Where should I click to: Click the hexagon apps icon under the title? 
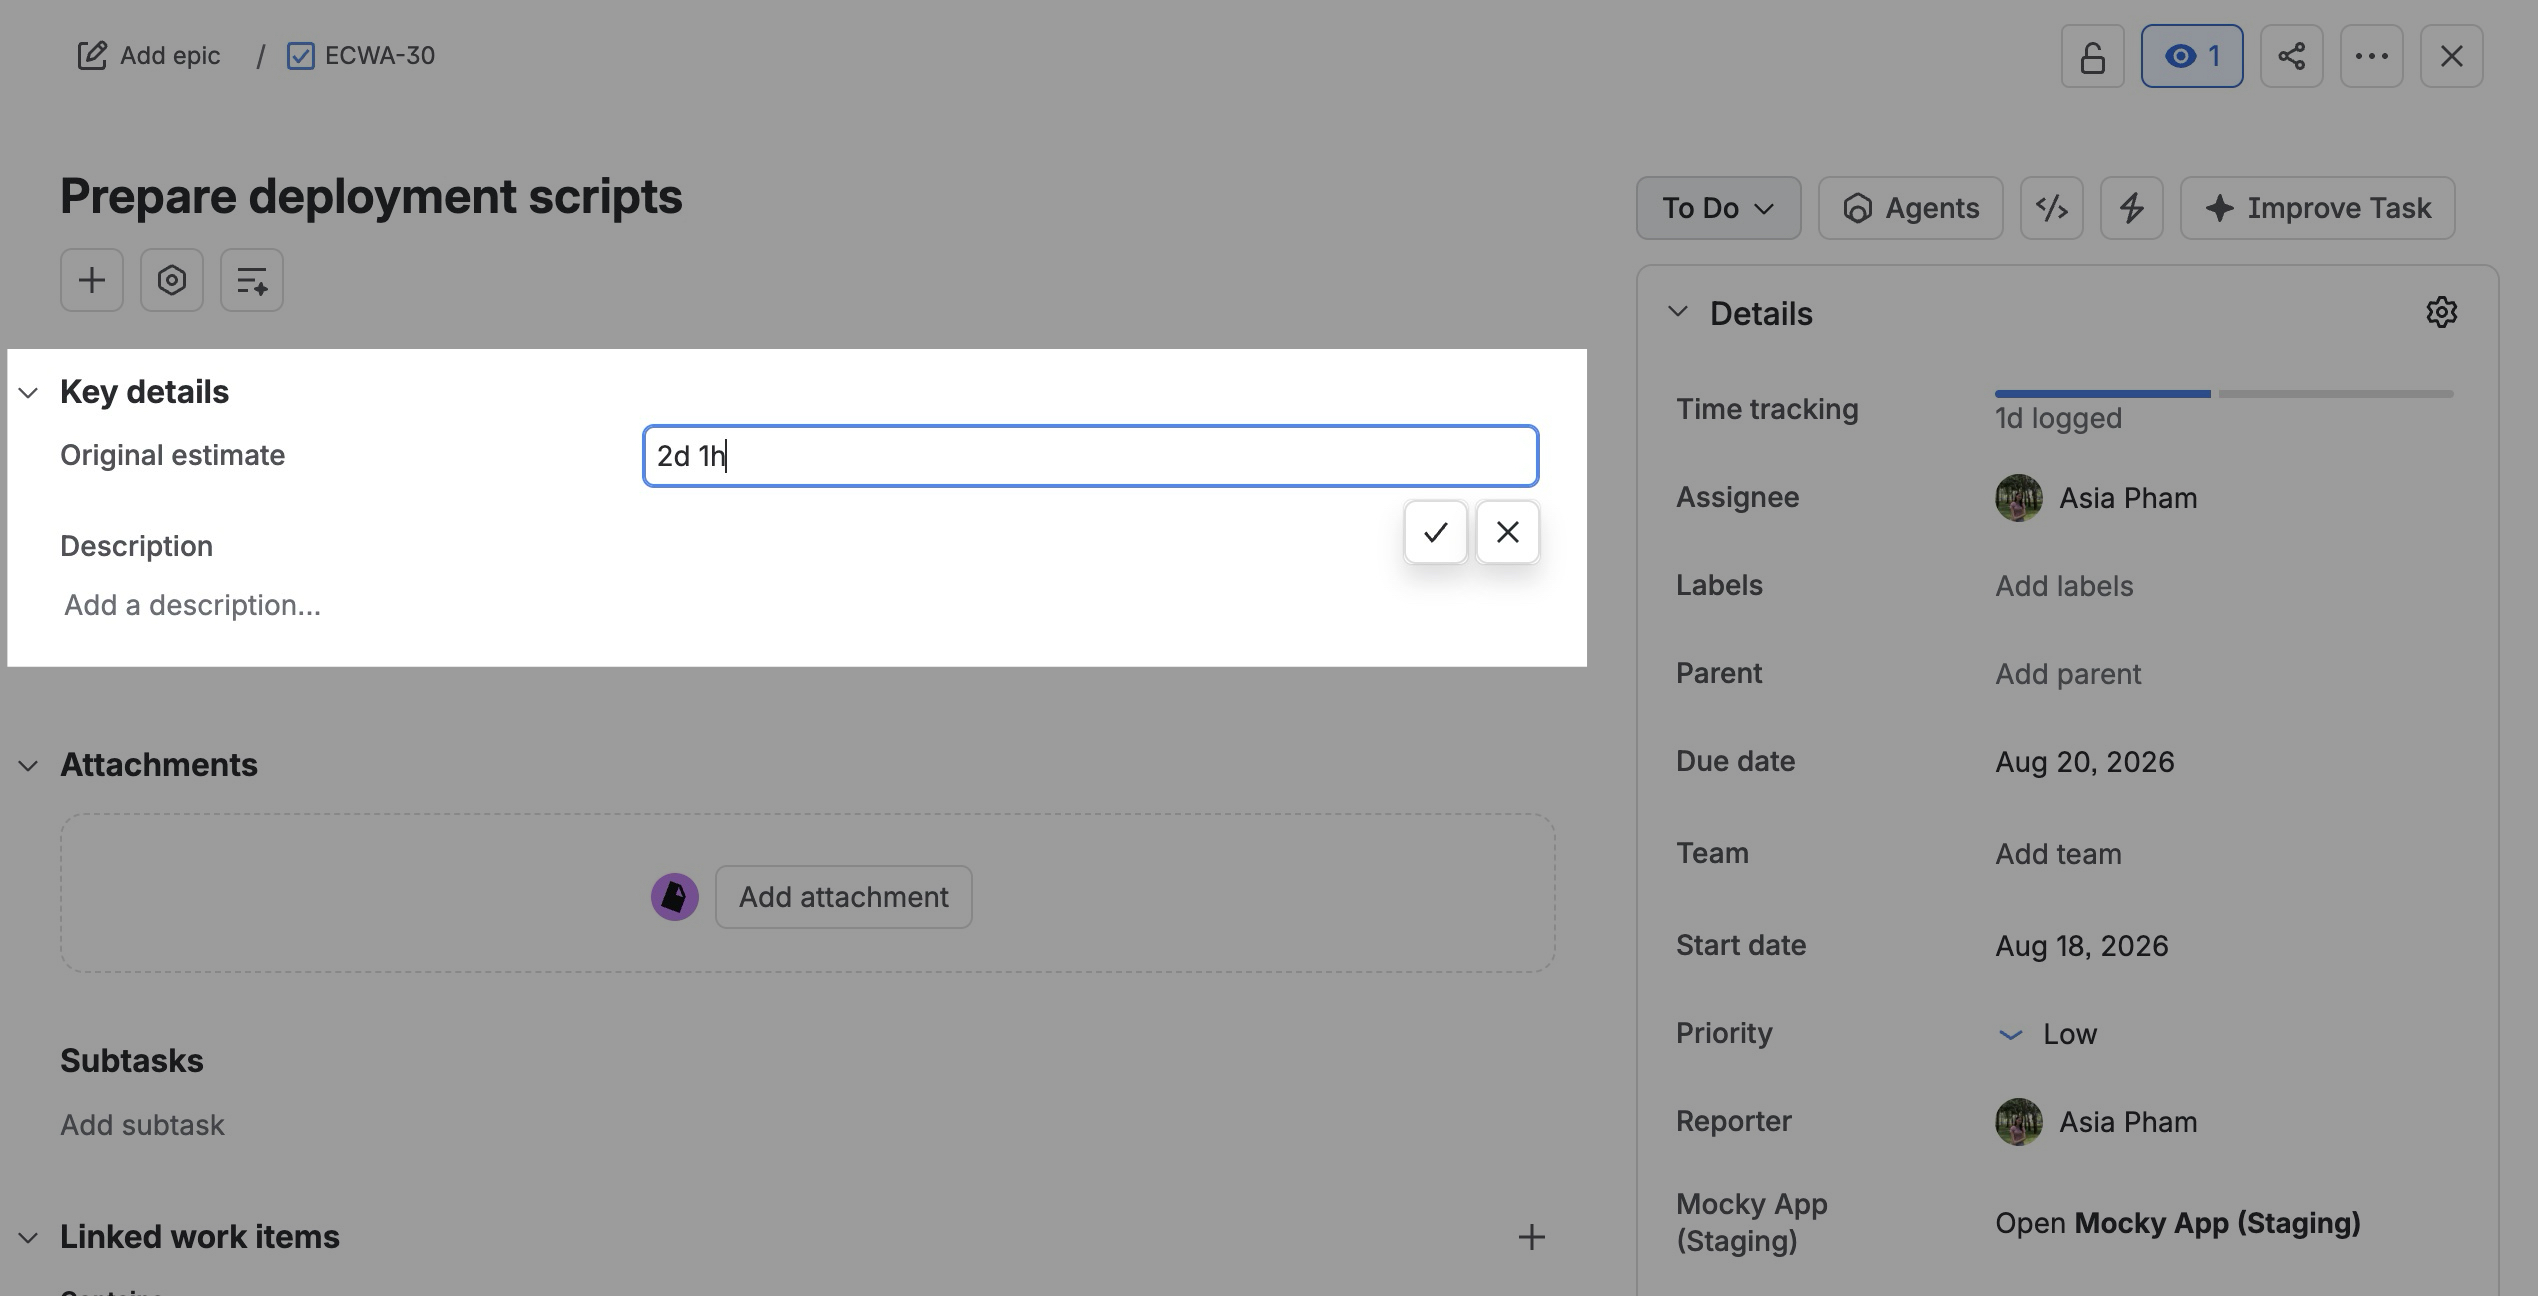[172, 280]
